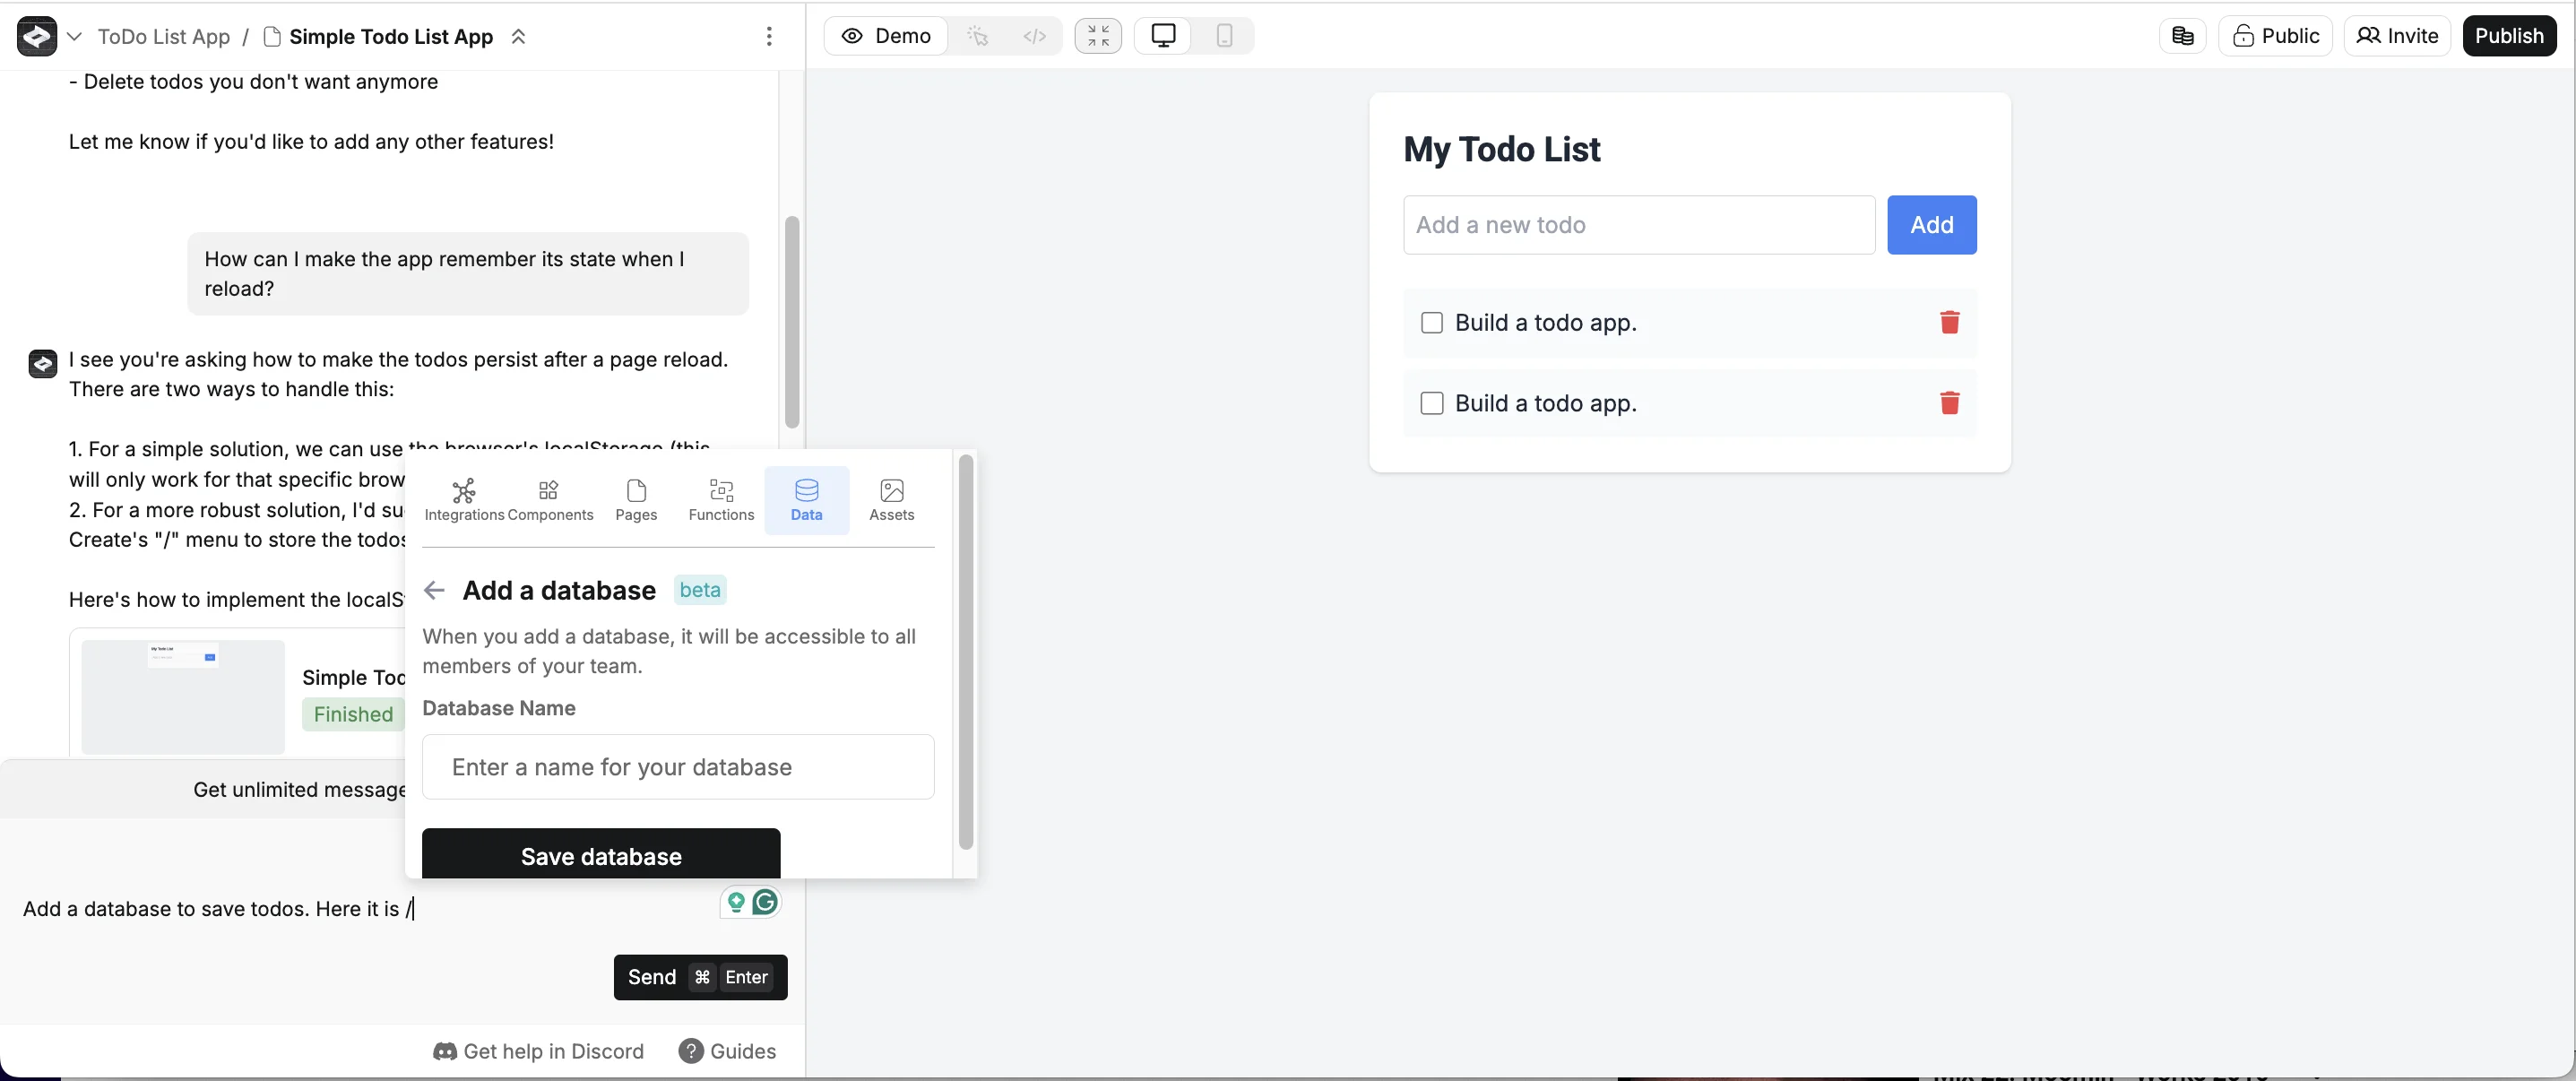Click the collapse preview arrows icon
The height and width of the screenshot is (1081, 2576).
click(1098, 36)
